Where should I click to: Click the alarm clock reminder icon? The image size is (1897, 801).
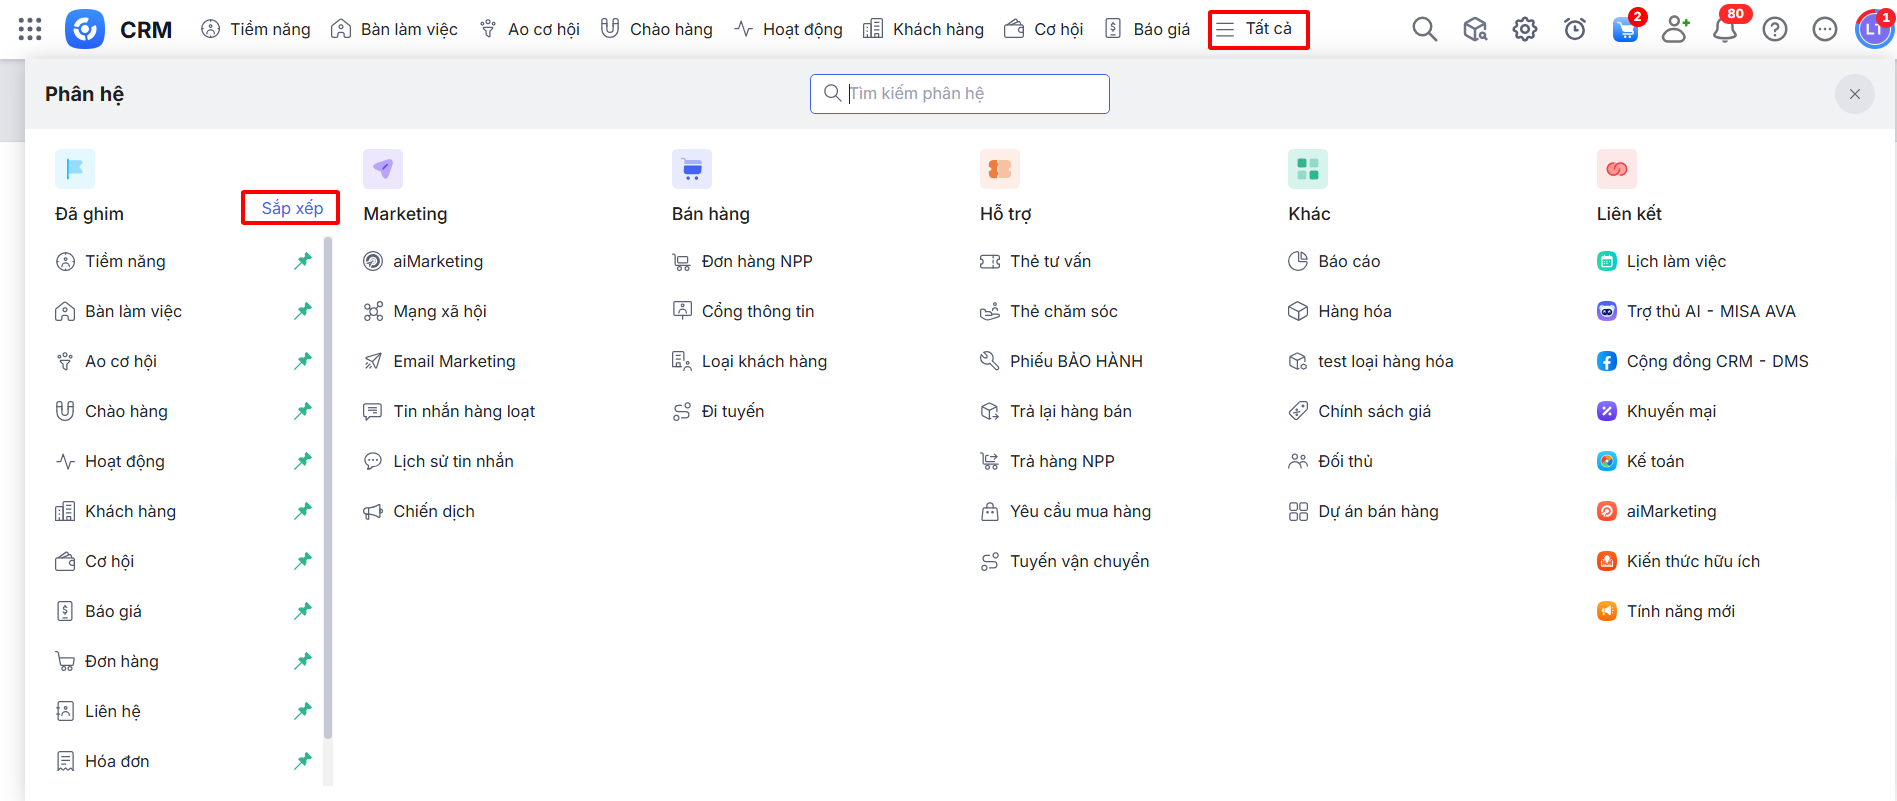click(x=1574, y=29)
